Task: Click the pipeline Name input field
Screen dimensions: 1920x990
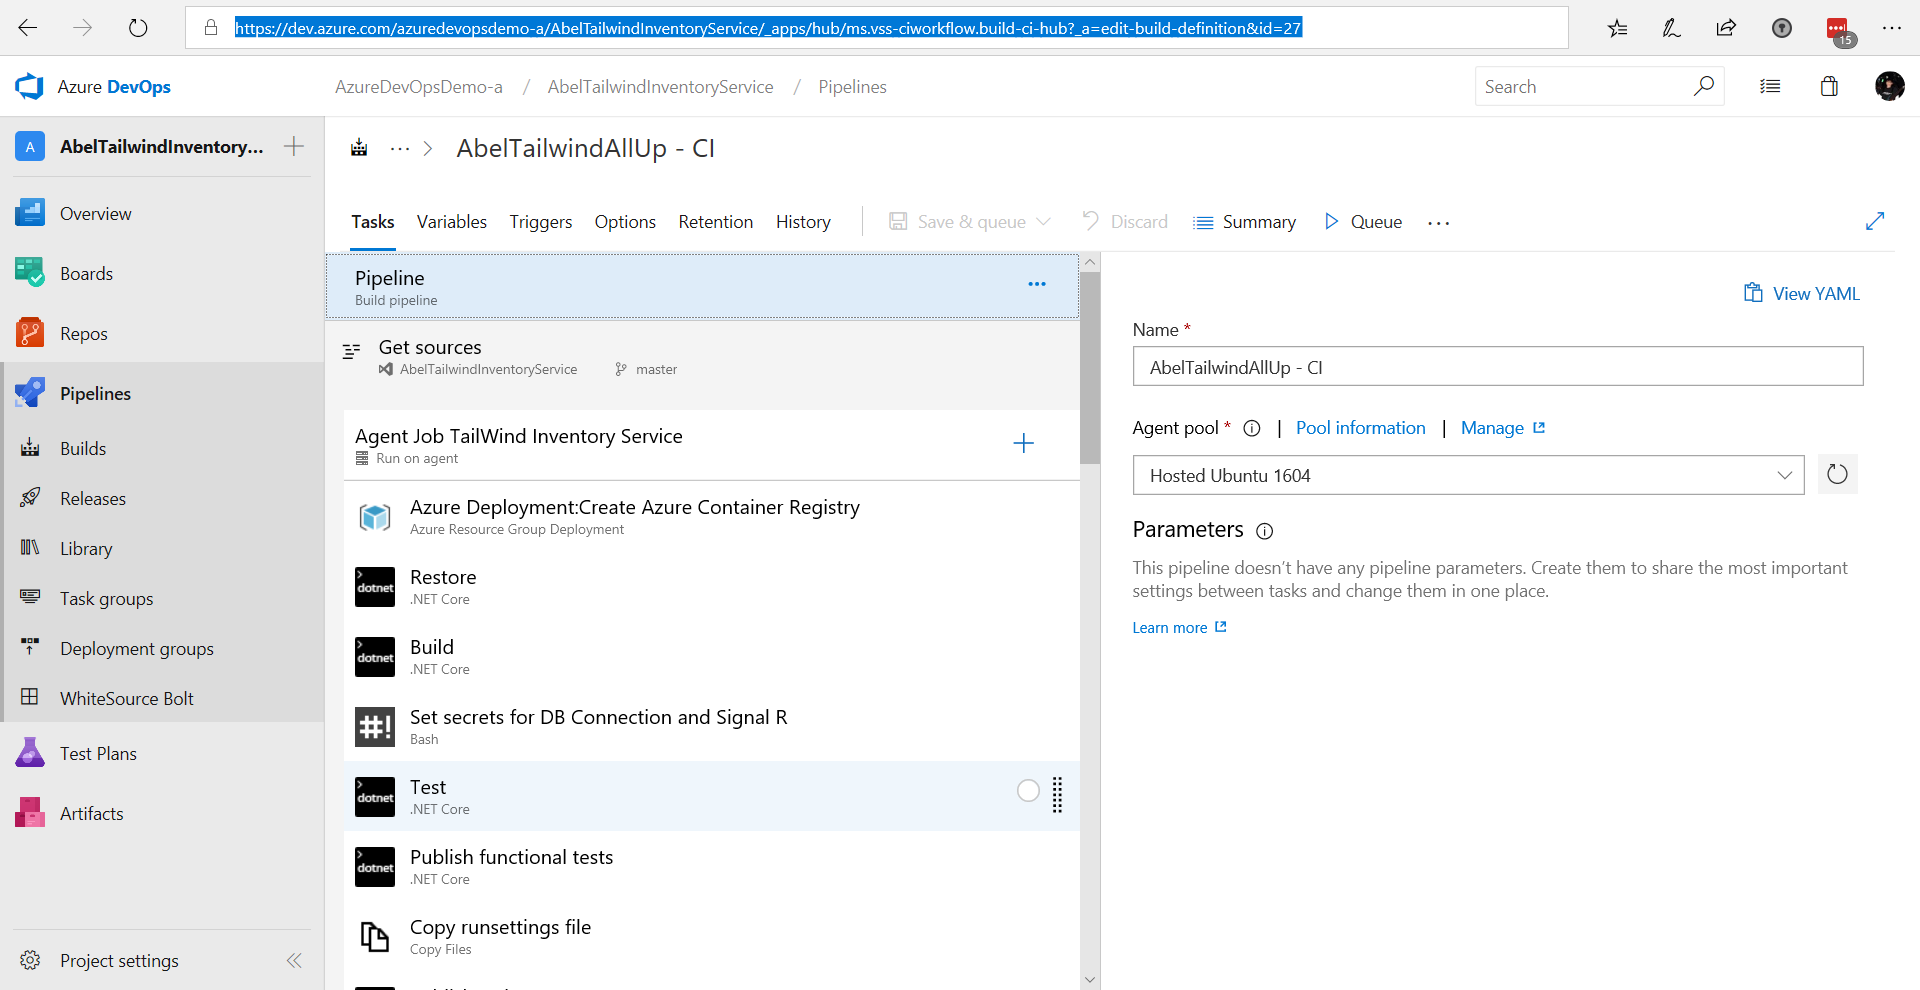Action: coord(1498,366)
